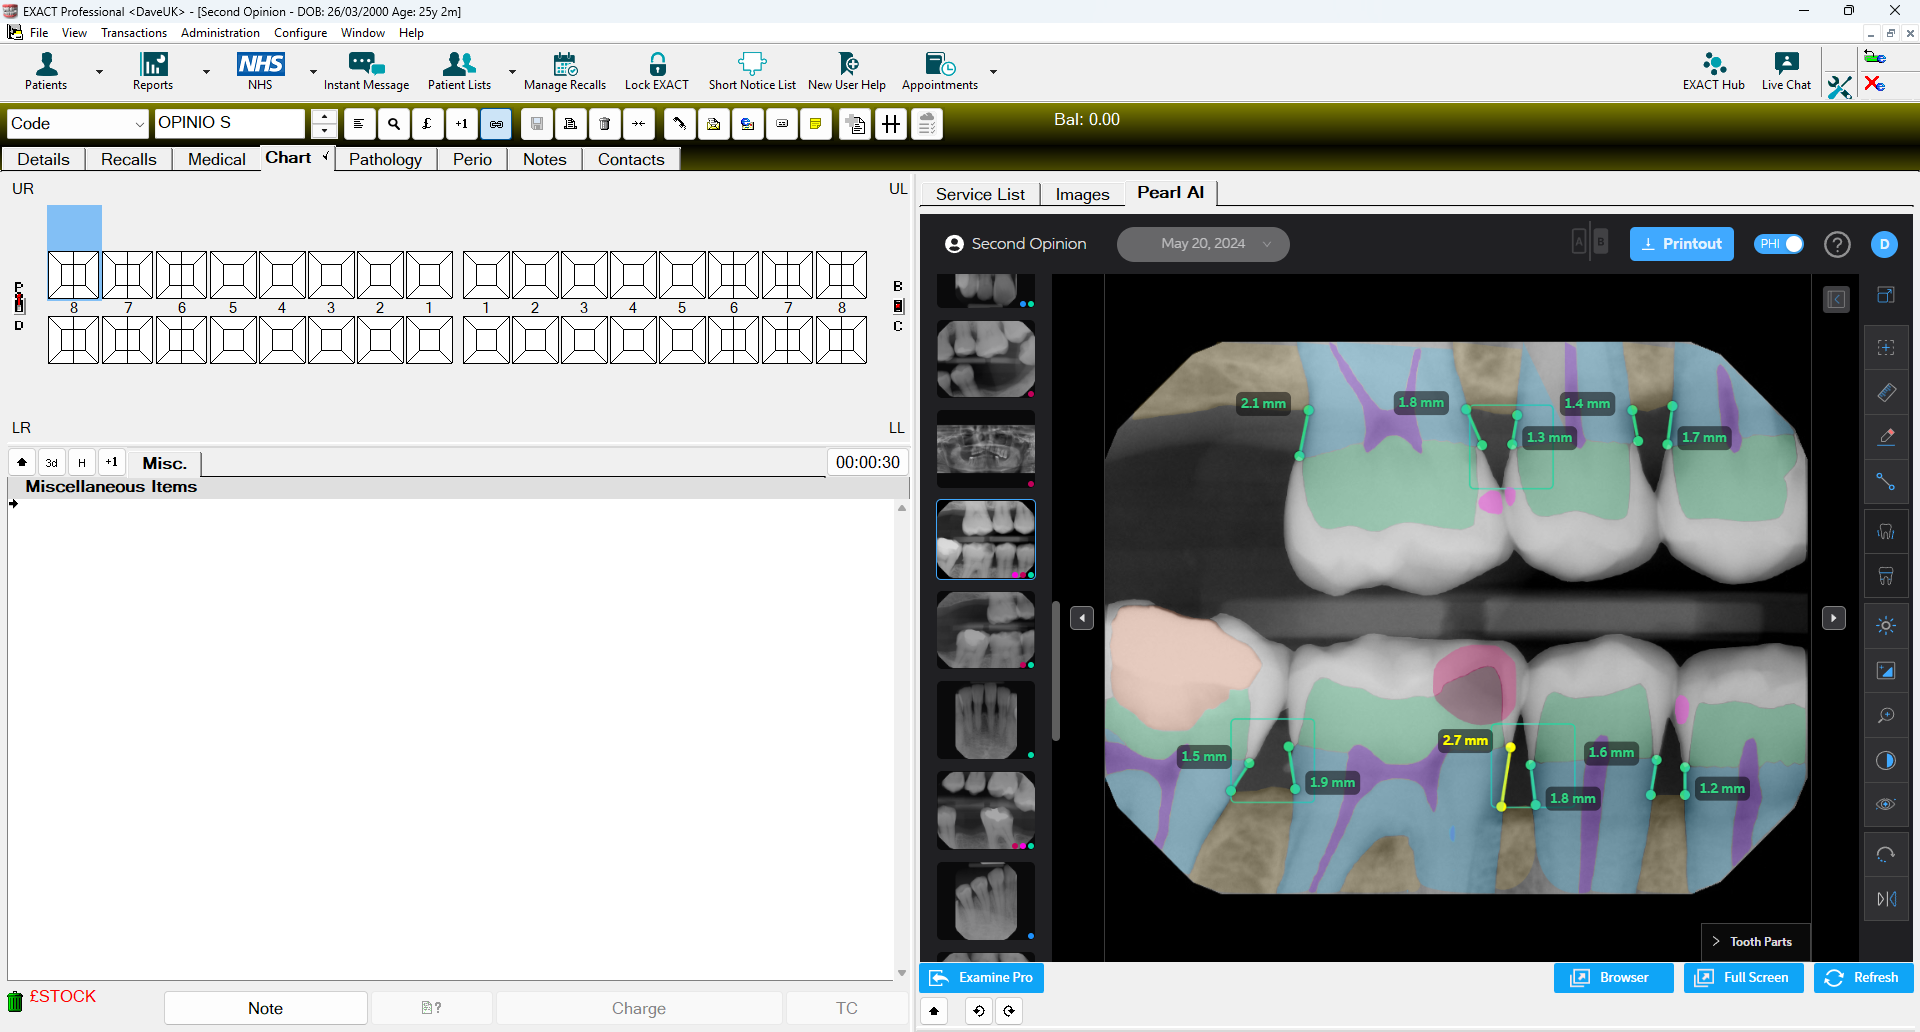Click the Lock EXACT icon
1920x1032 pixels.
pyautogui.click(x=656, y=72)
